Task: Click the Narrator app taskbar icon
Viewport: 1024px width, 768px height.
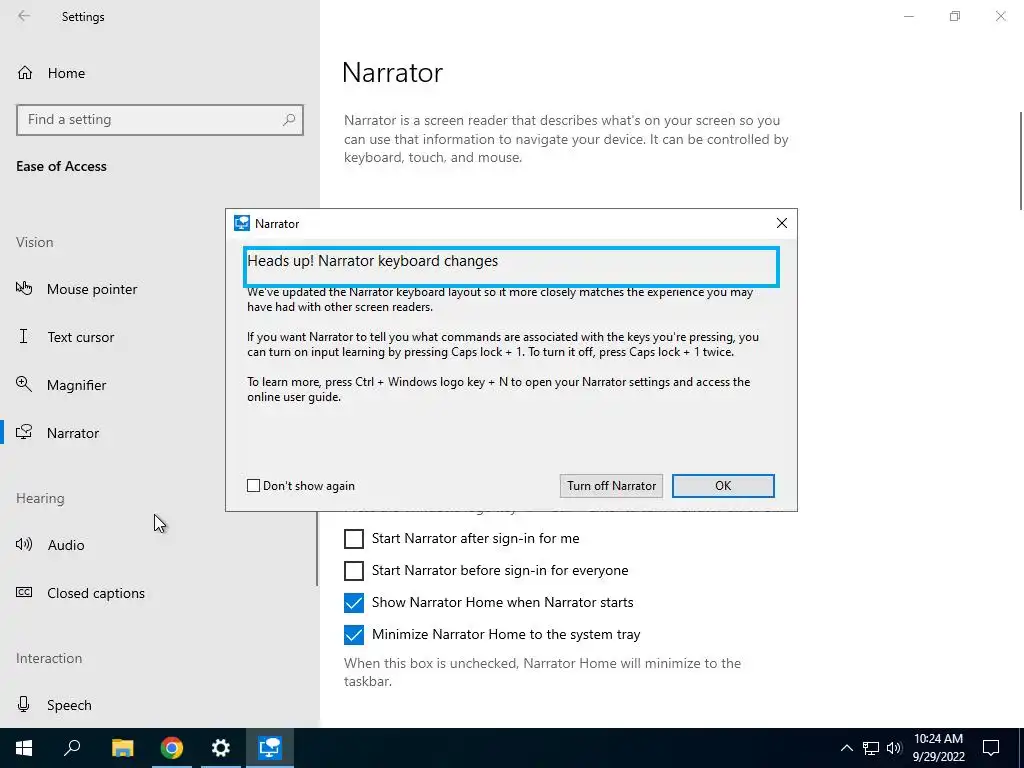Action: click(x=270, y=748)
